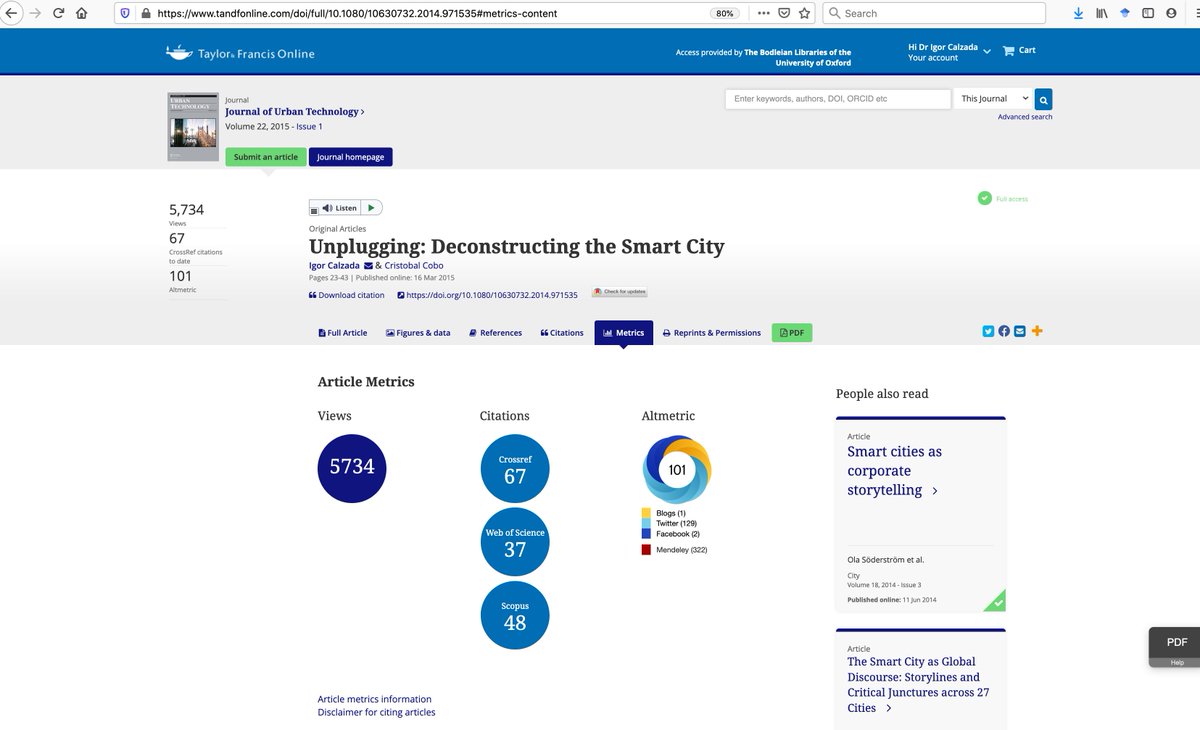This screenshot has height=730, width=1200.
Task: Click the yellow Blogs legend swatch
Action: coord(647,513)
